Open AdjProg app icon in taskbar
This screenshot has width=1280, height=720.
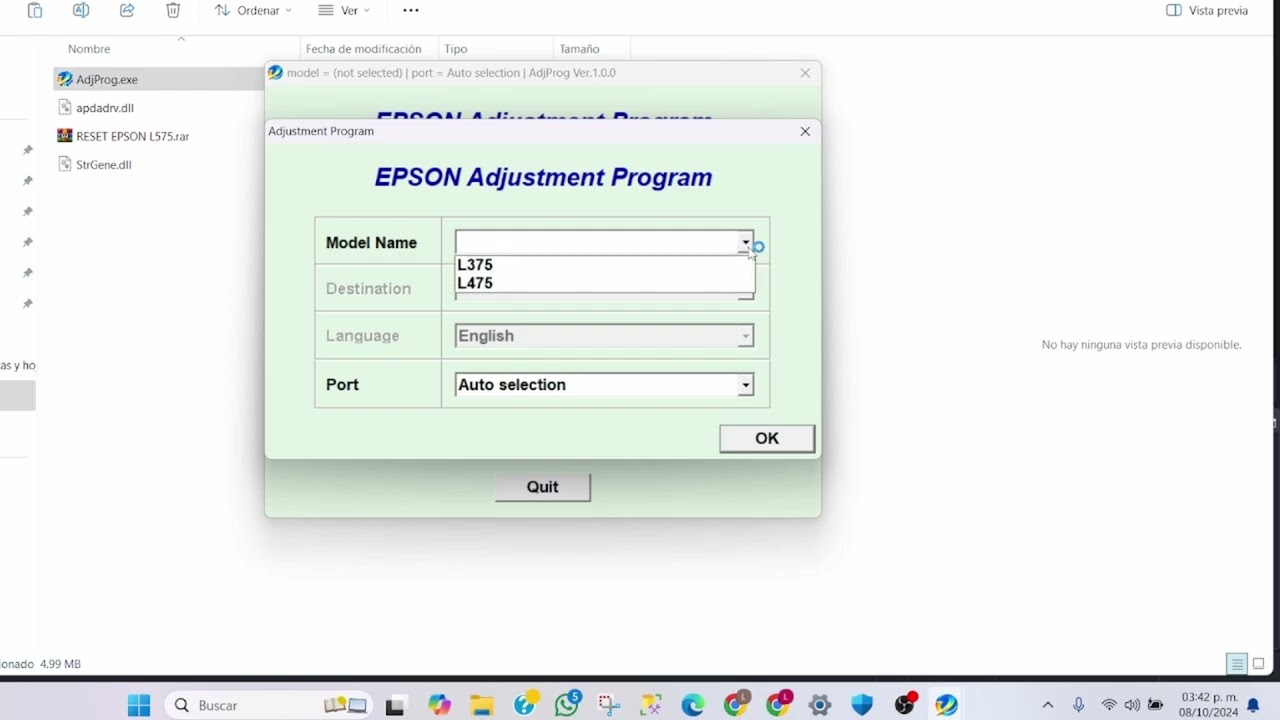946,705
